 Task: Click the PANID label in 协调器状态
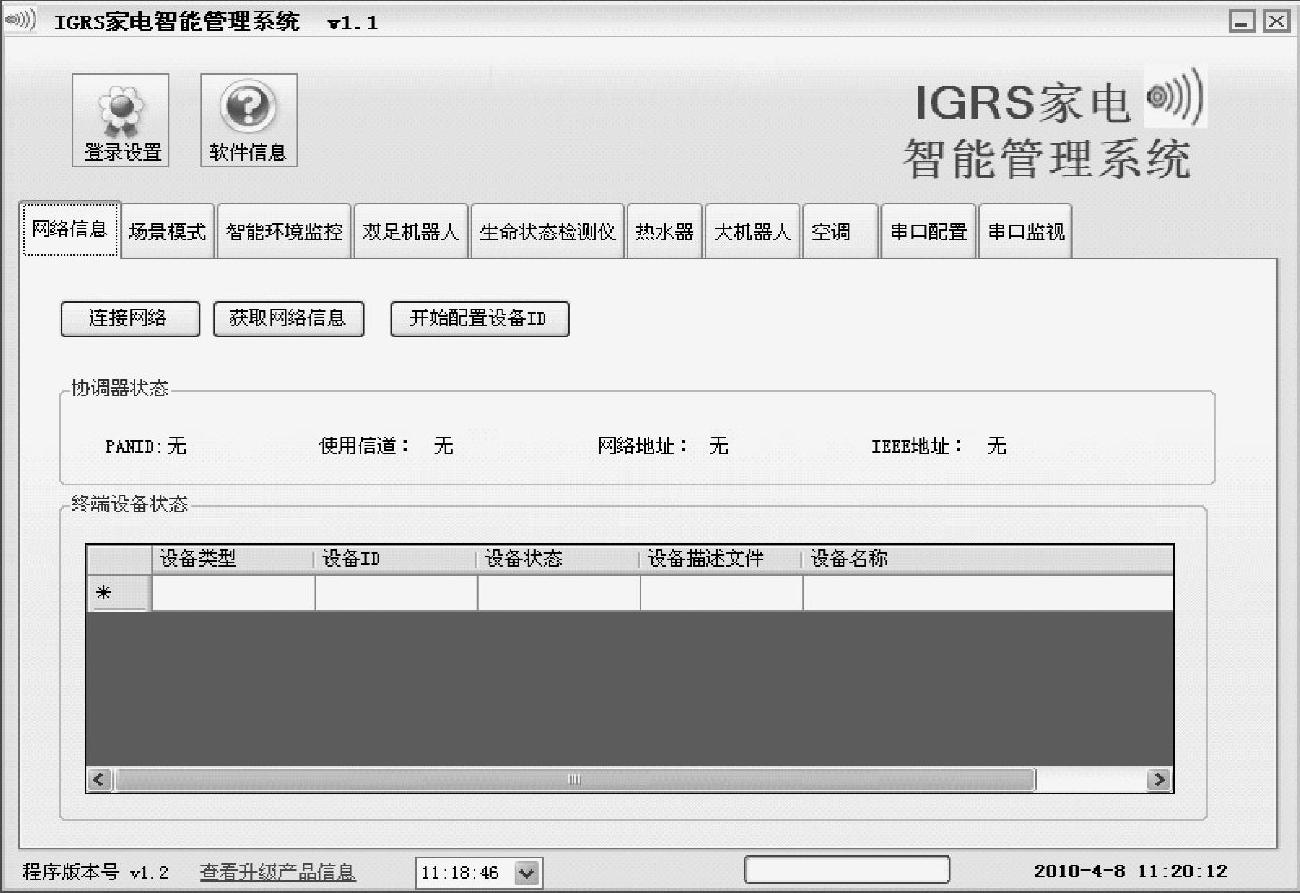pos(134,447)
